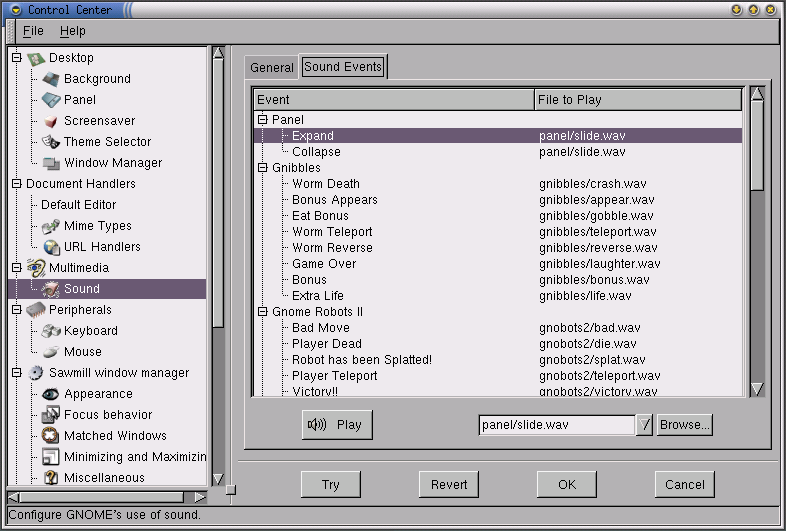The image size is (786, 531).
Task: Click the Revert button
Action: pos(449,485)
